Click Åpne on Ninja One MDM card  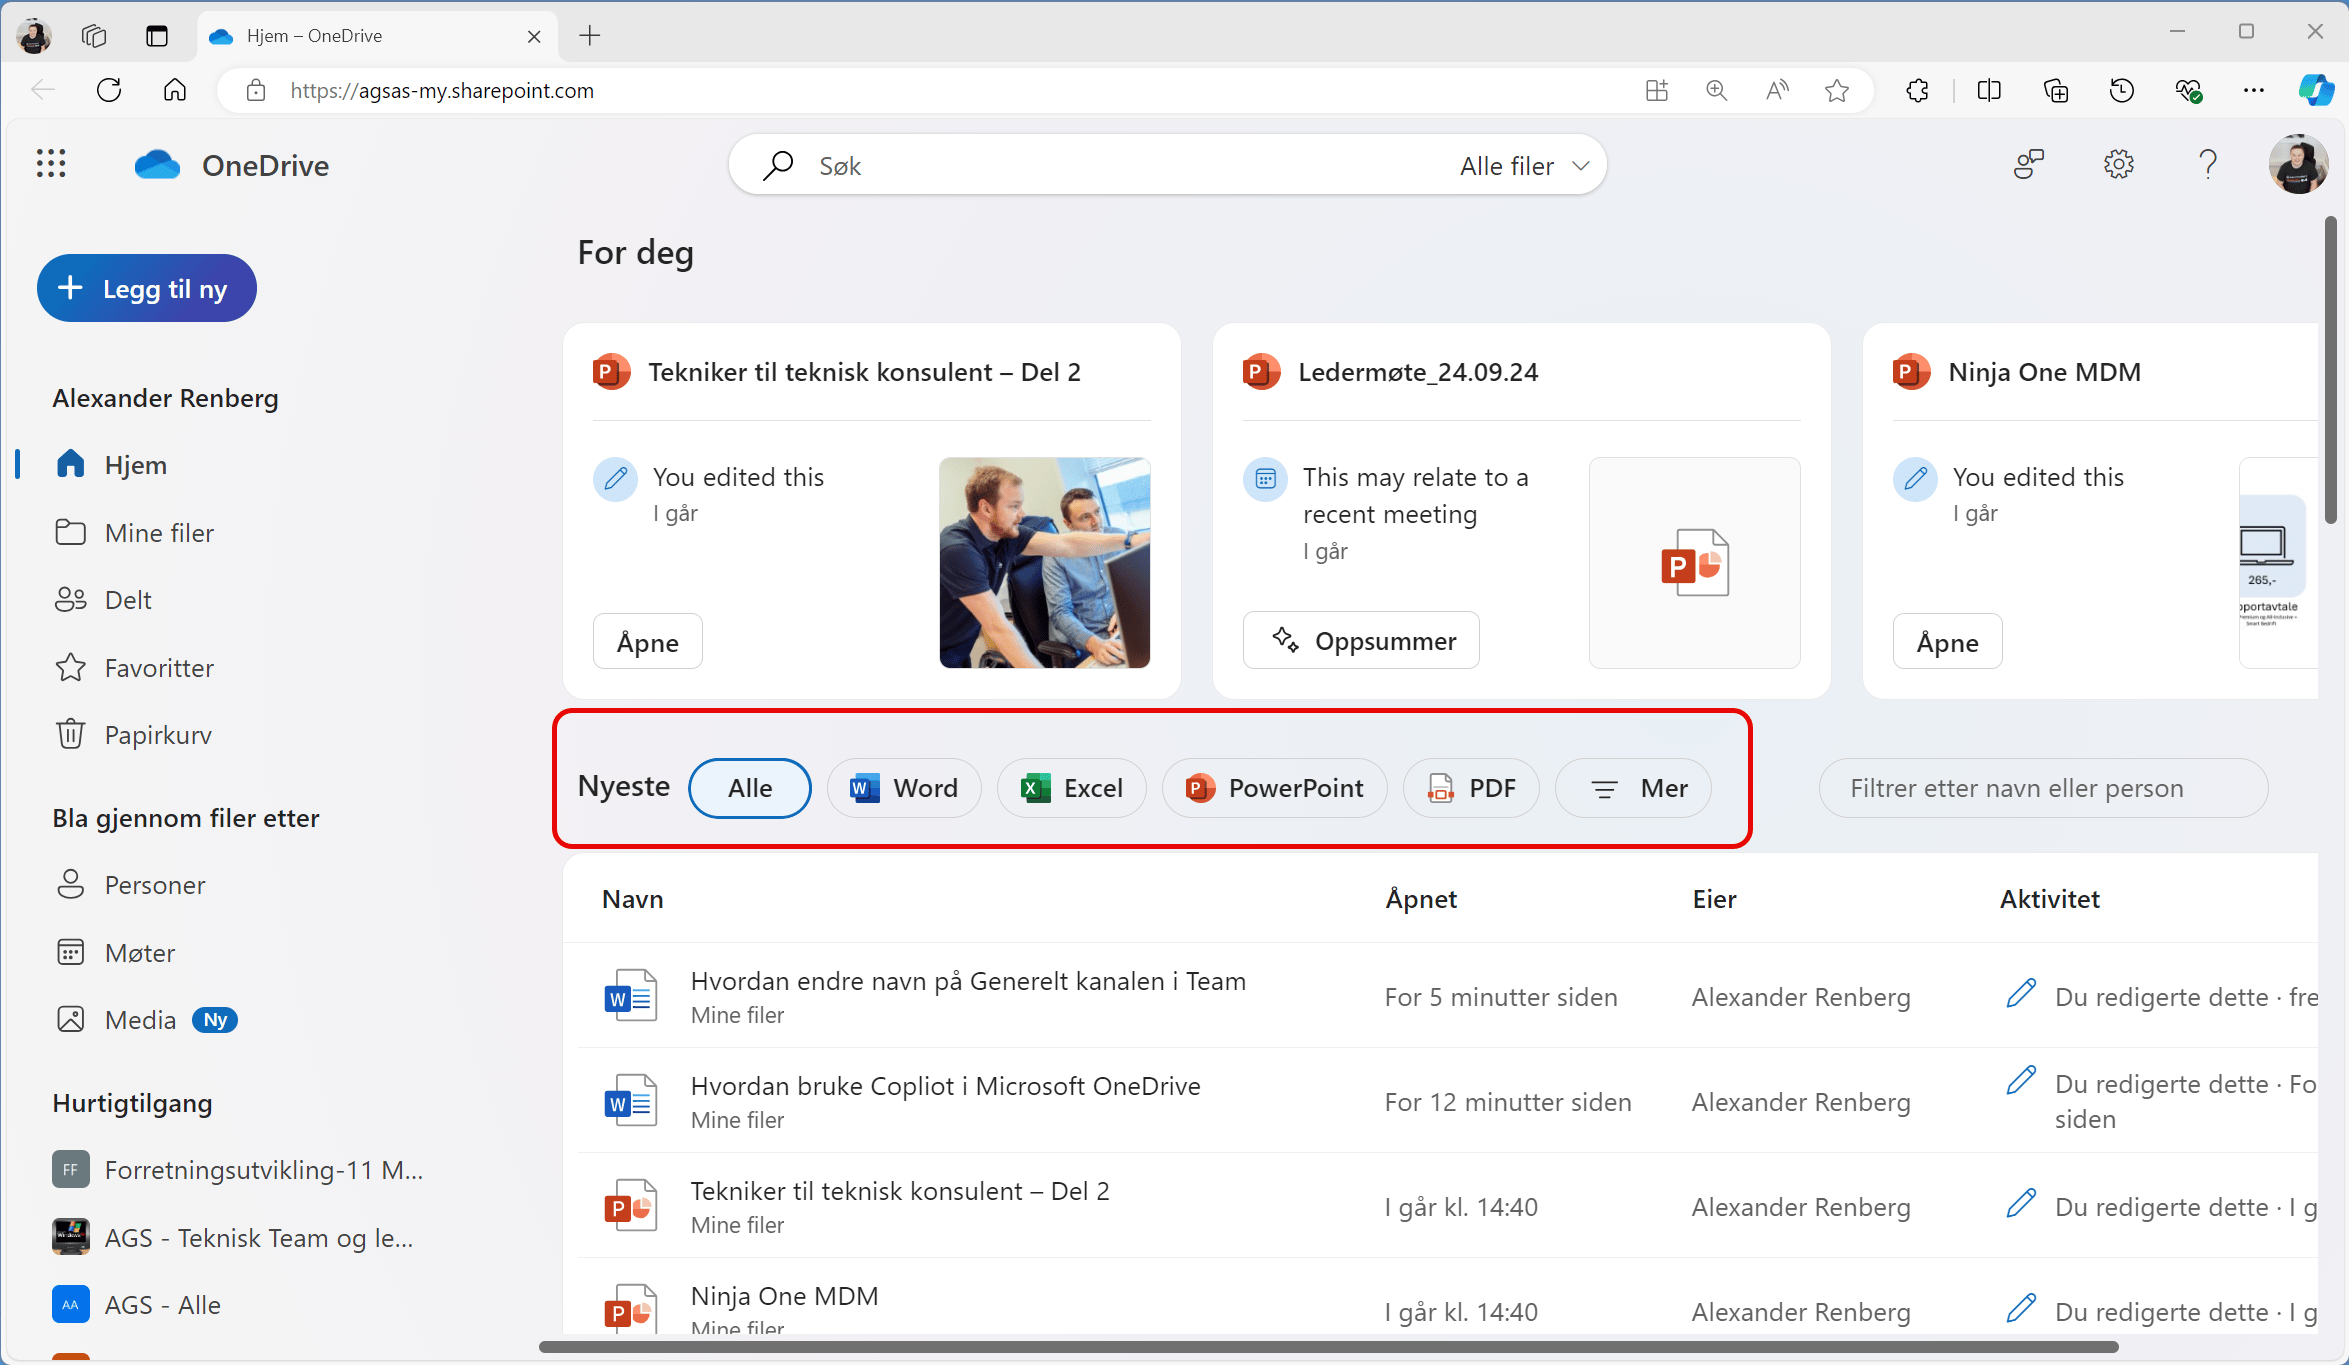[1948, 642]
